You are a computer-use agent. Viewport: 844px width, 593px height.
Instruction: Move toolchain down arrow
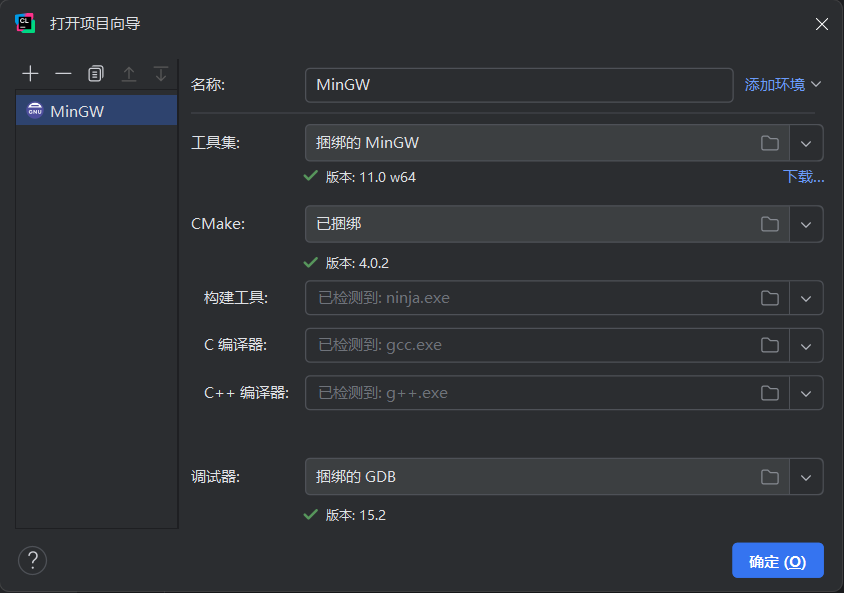pyautogui.click(x=161, y=74)
